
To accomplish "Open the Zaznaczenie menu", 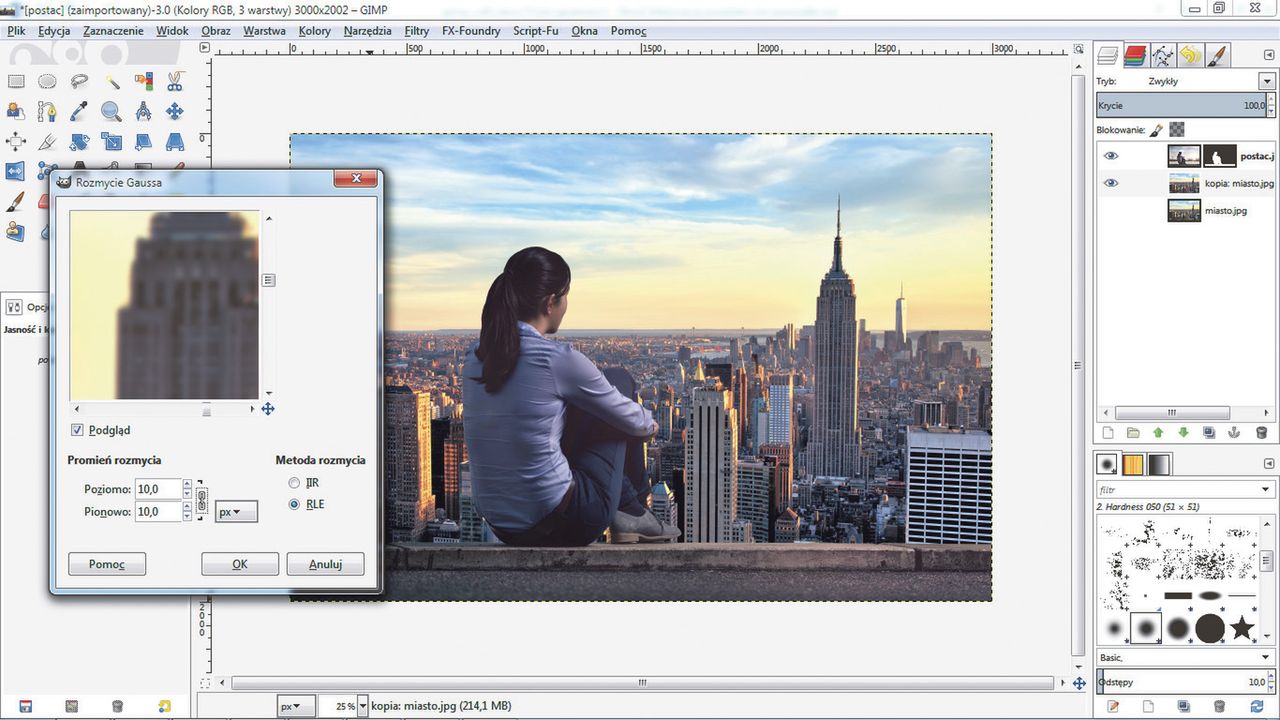I will [x=113, y=31].
